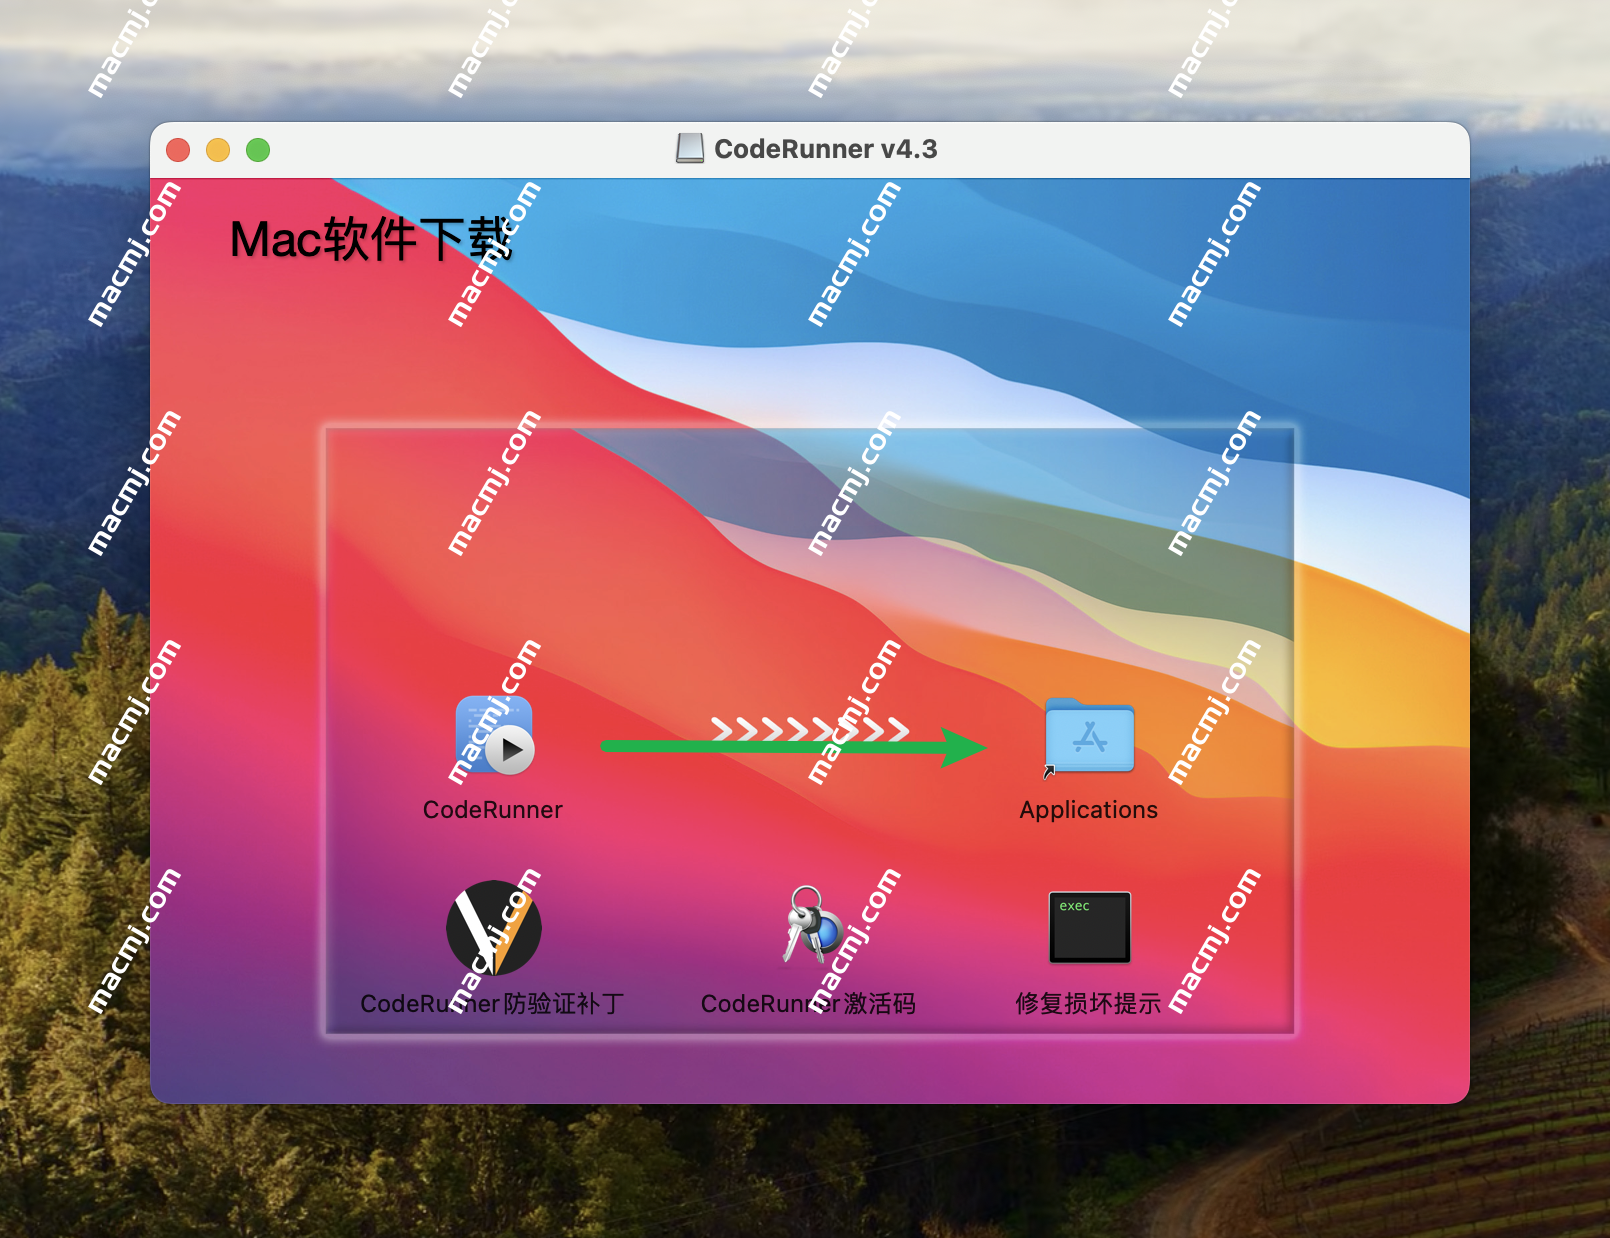The image size is (1610, 1238).
Task: Click the disk icon in title bar
Action: point(690,149)
